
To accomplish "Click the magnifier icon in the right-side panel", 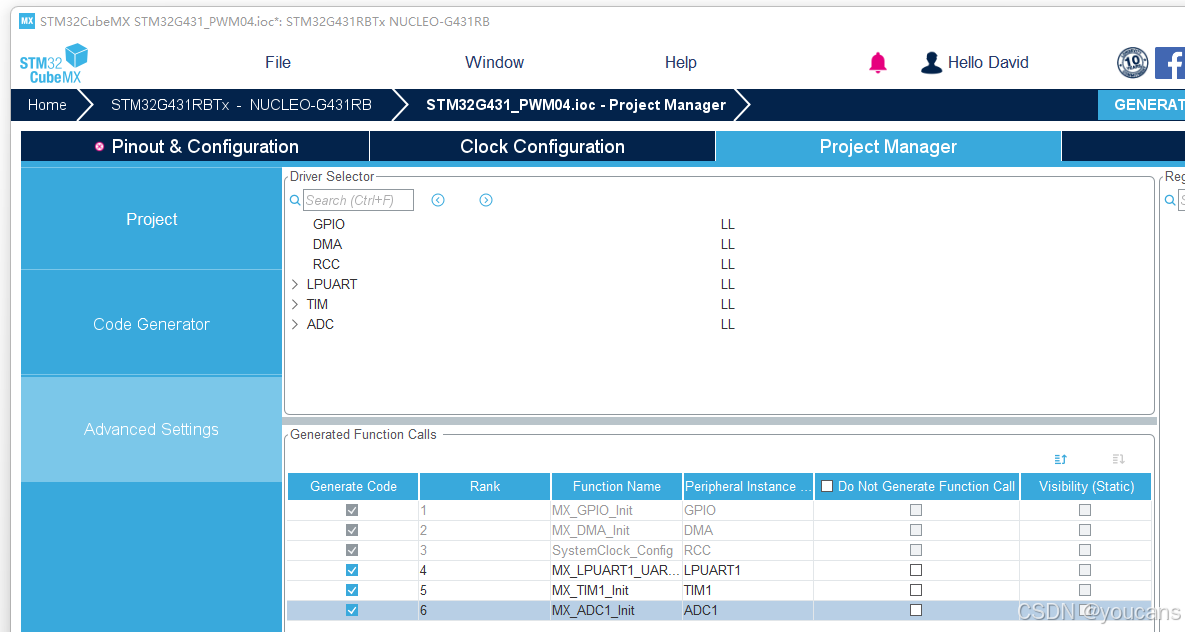I will [x=1170, y=200].
